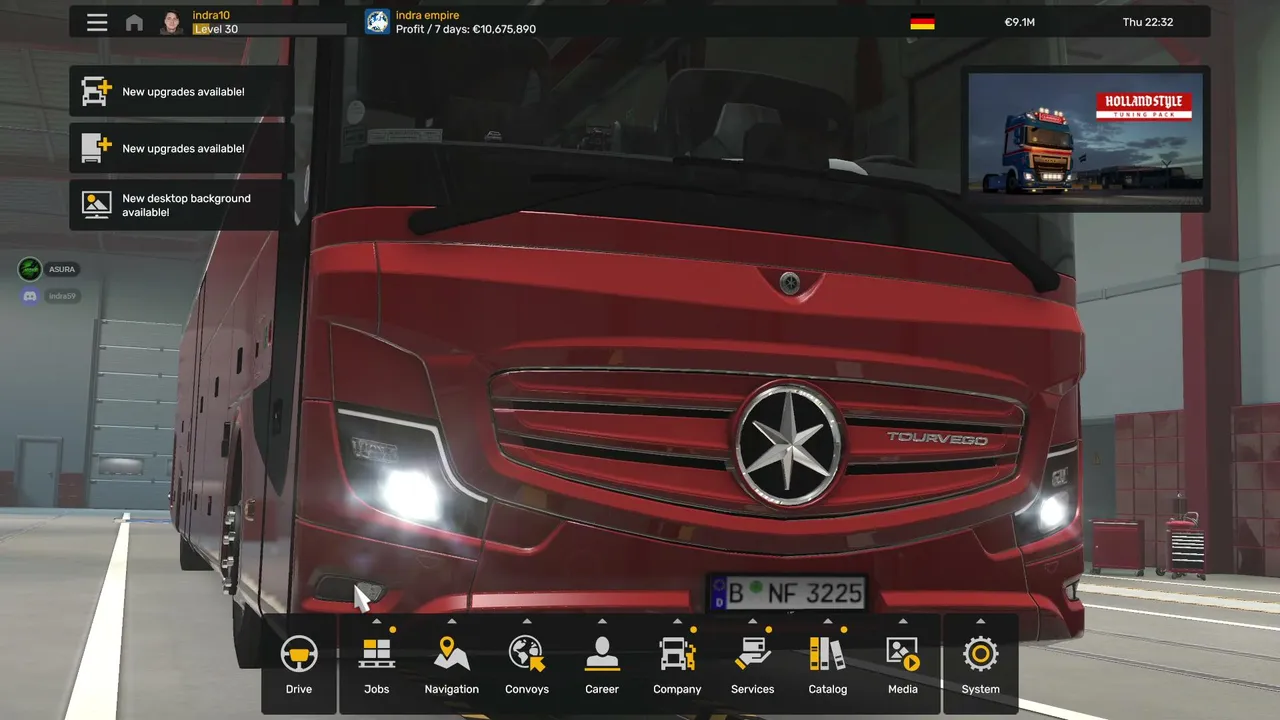Click the Profit / 7 days: €10,675,890 text
The width and height of the screenshot is (1280, 720).
466,29
